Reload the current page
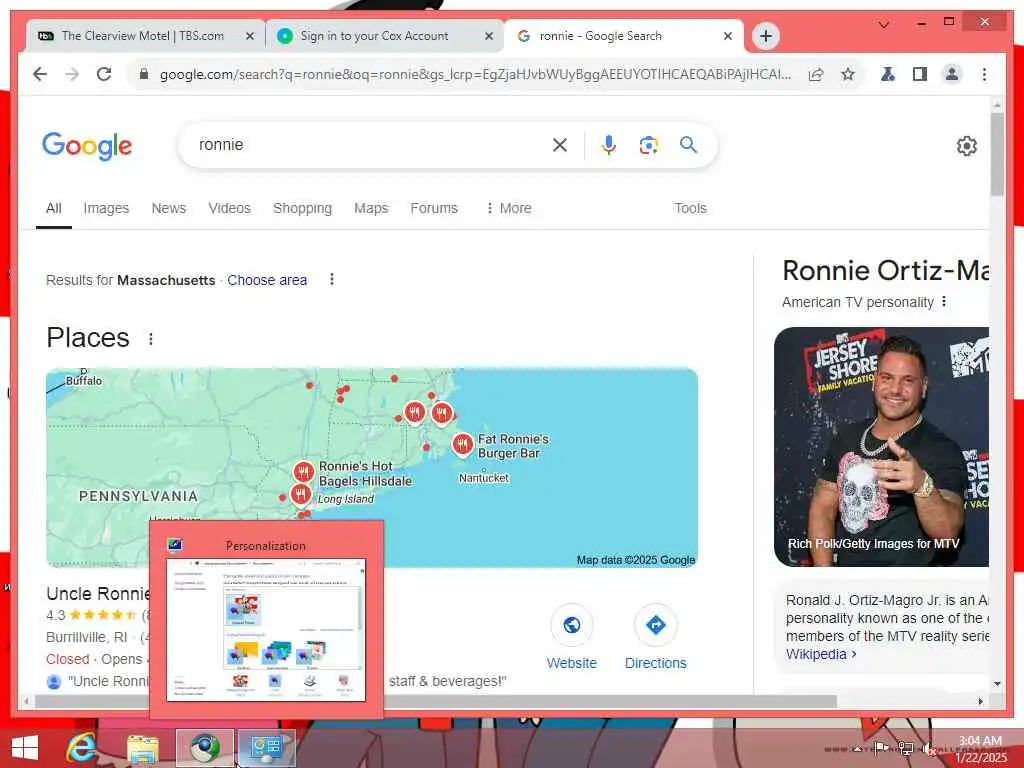1024x768 pixels. pos(104,74)
